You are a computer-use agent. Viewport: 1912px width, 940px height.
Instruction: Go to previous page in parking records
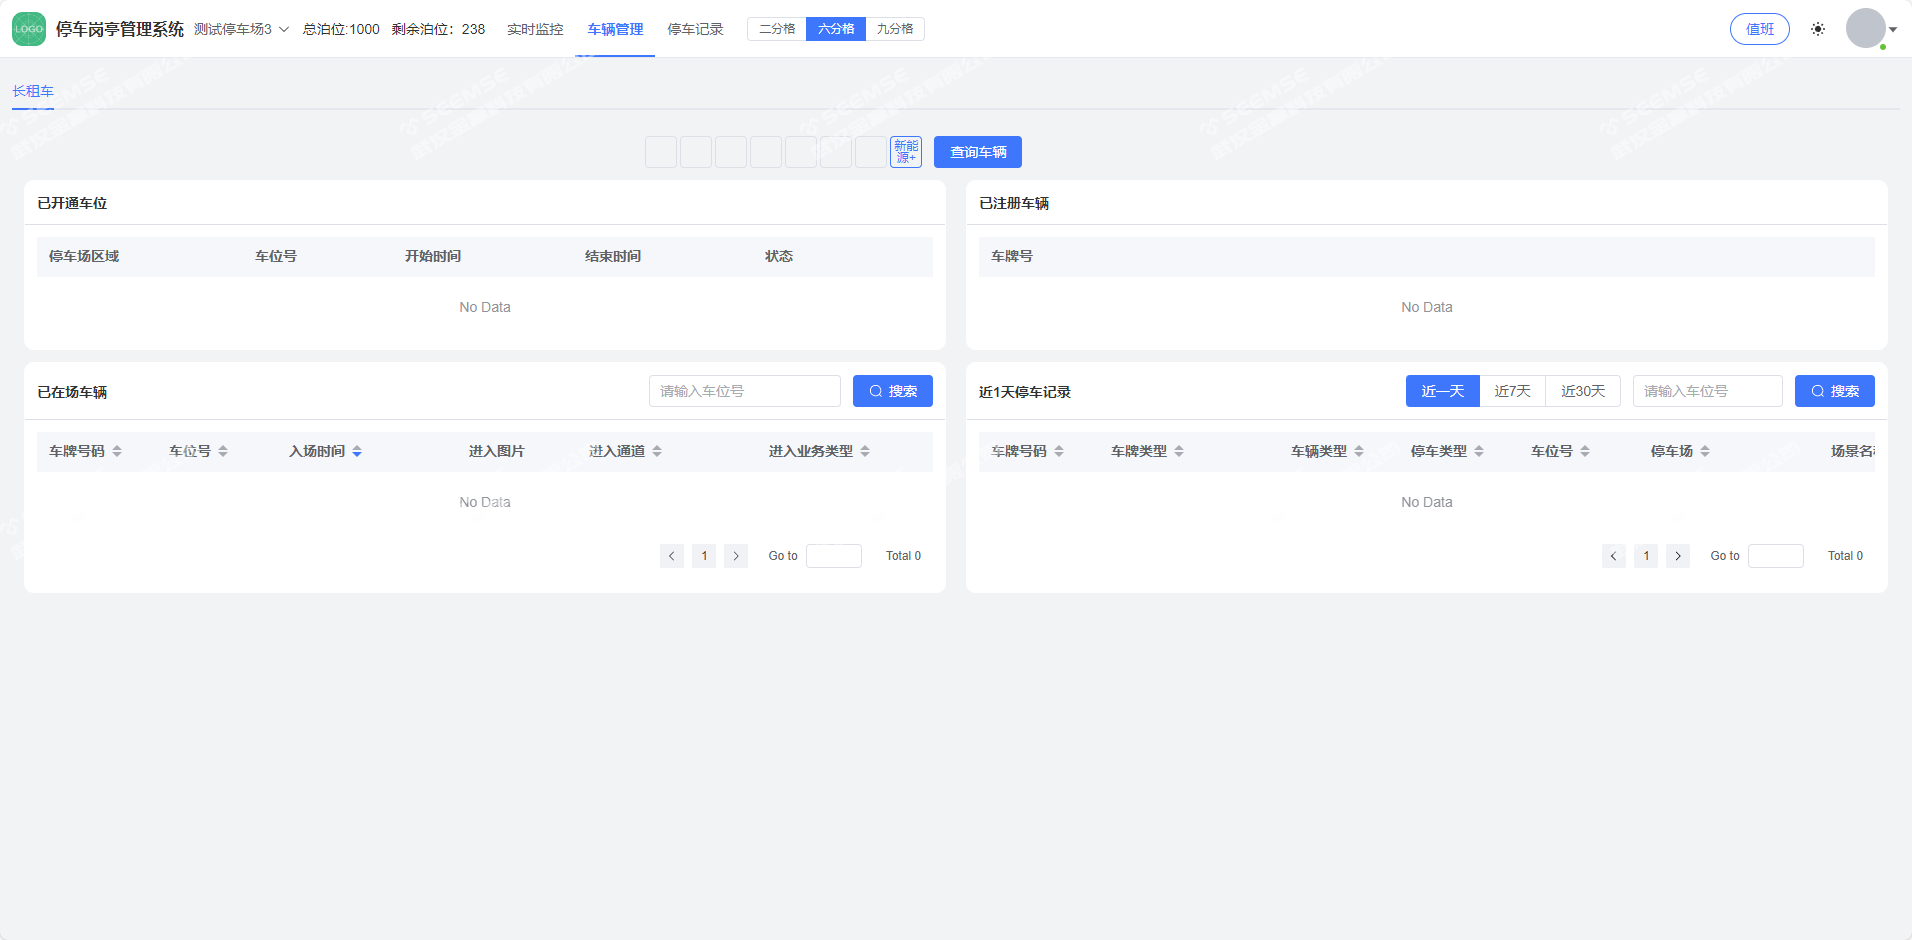[1613, 556]
